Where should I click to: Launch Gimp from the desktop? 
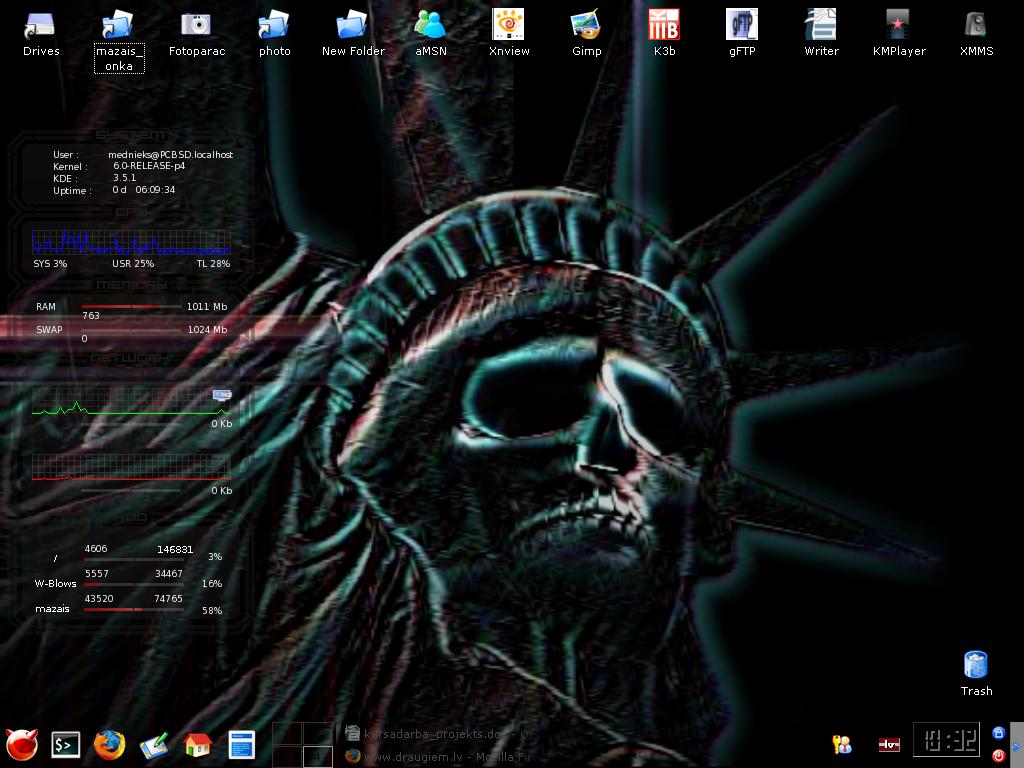point(586,34)
